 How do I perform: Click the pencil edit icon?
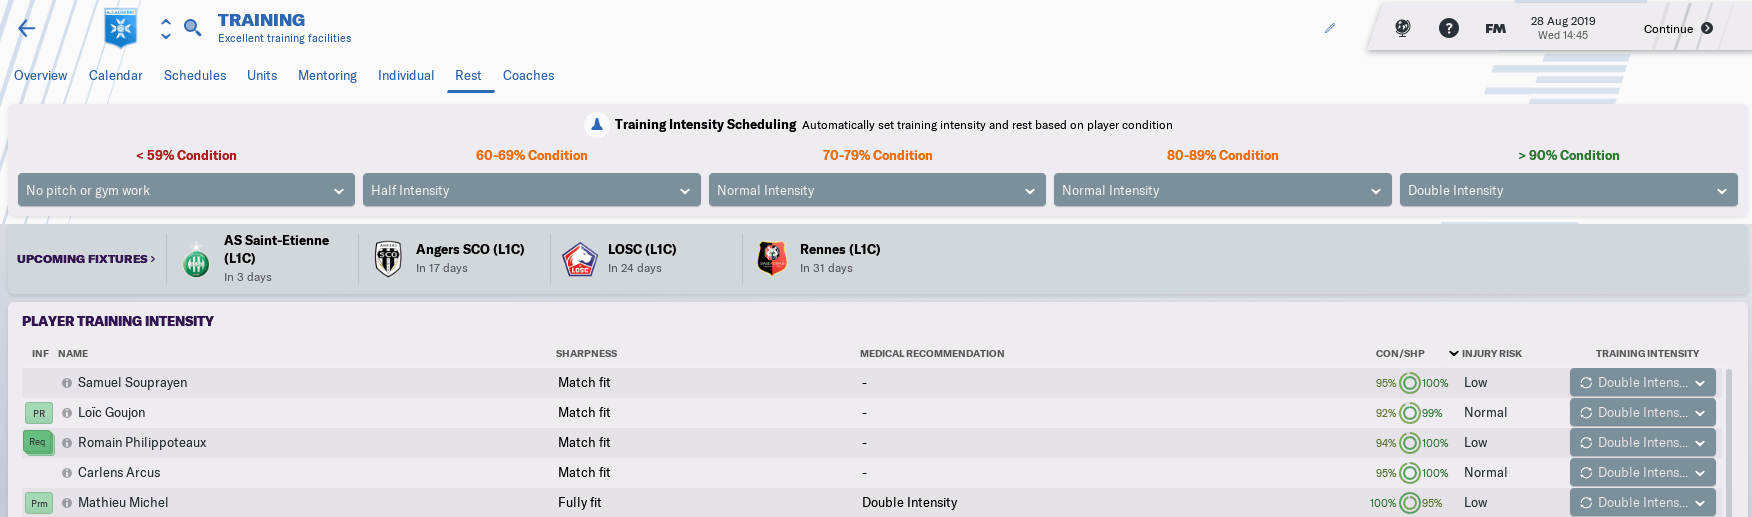[1330, 28]
